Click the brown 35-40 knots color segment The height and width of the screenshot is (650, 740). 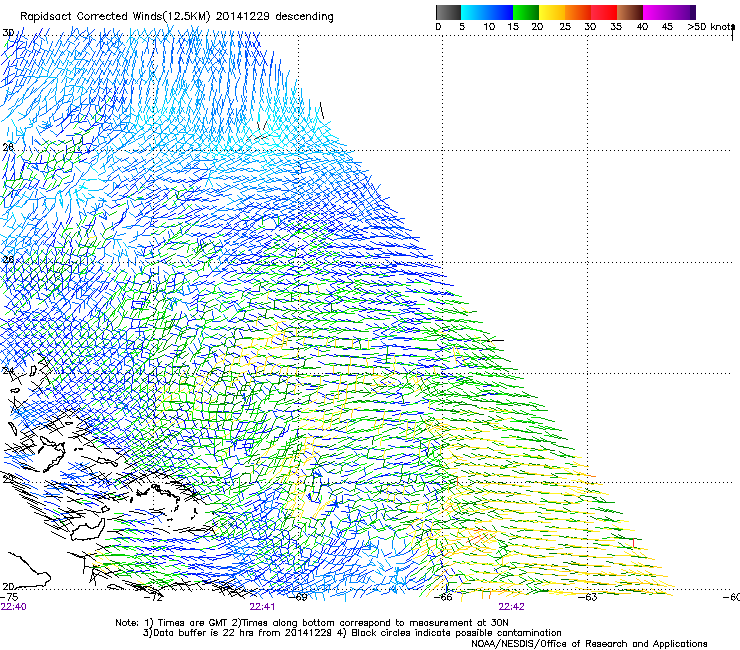pyautogui.click(x=630, y=12)
